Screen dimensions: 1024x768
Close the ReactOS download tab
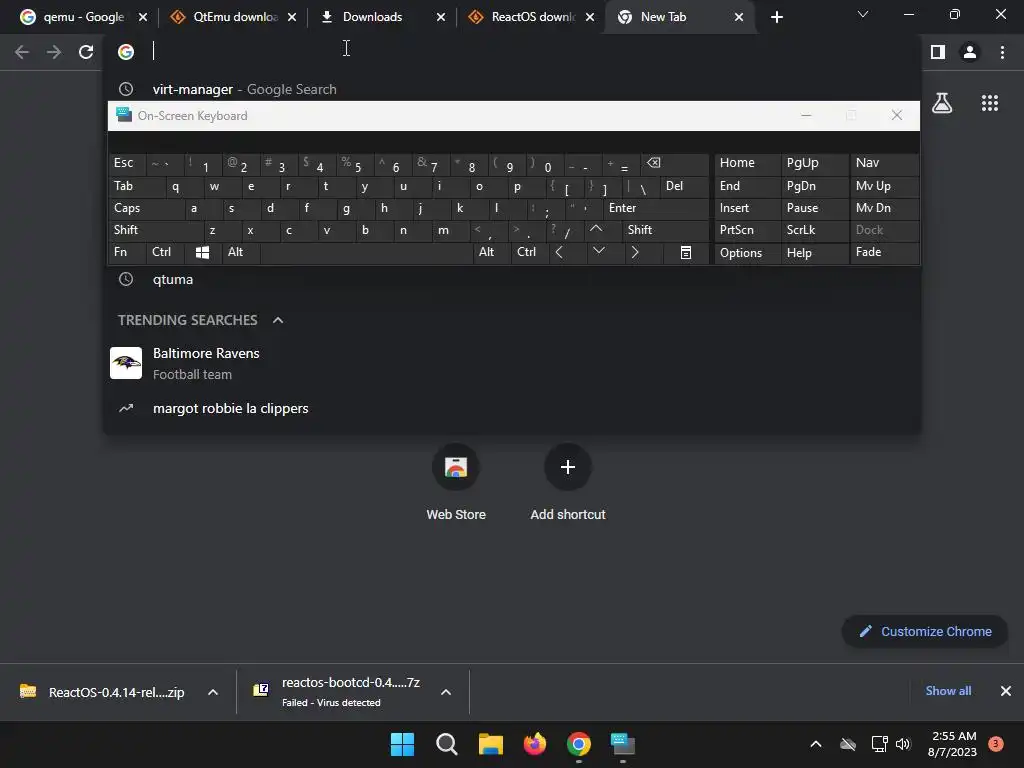(590, 17)
